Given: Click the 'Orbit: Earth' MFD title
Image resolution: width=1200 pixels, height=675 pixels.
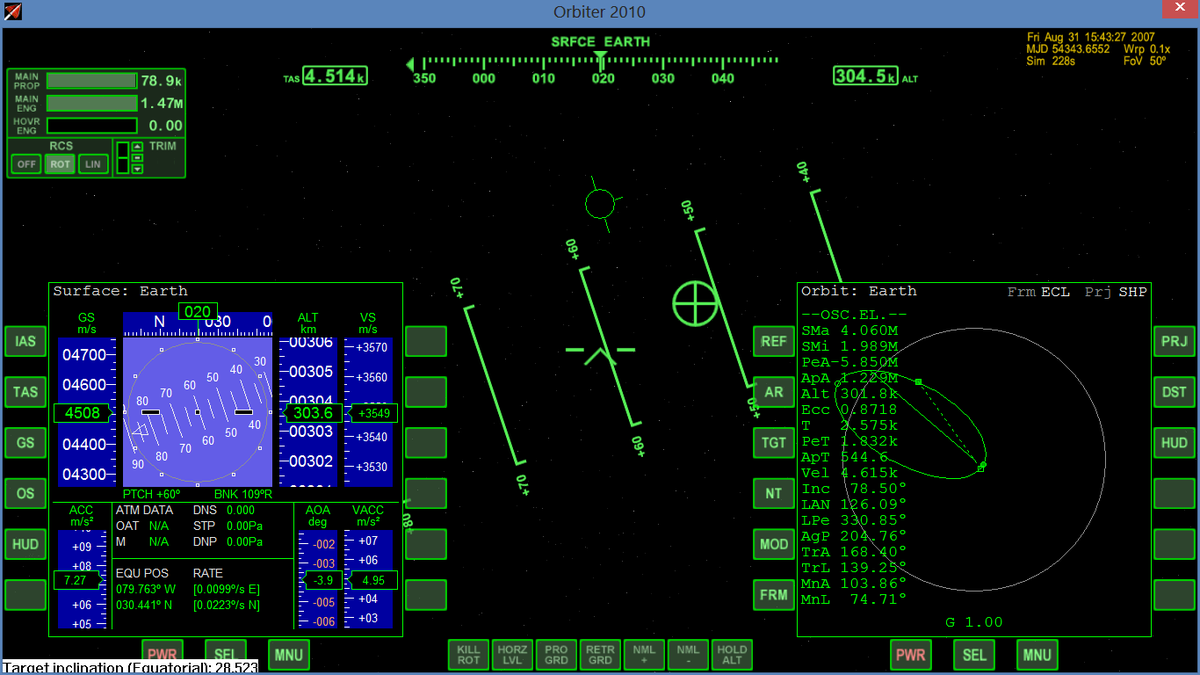Looking at the screenshot, I should [x=859, y=291].
